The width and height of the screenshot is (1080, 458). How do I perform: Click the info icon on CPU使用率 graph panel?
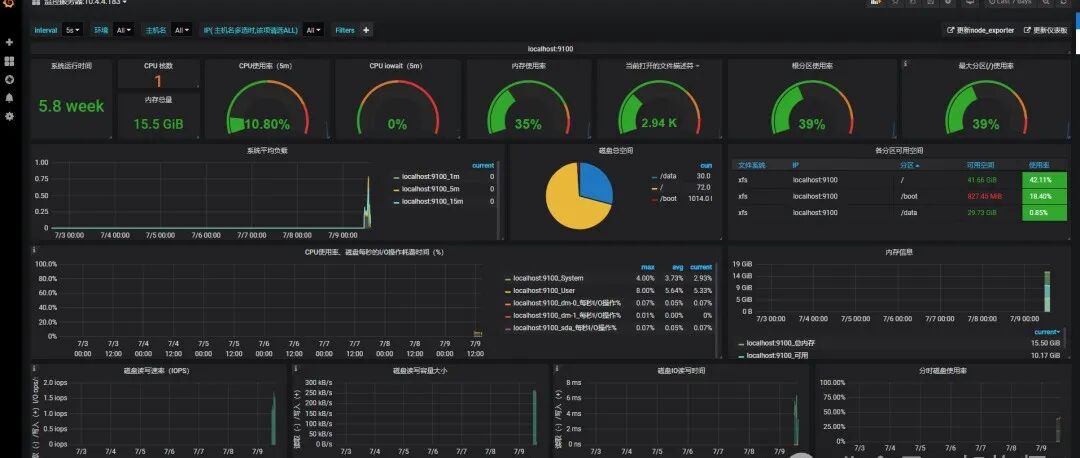pos(34,250)
